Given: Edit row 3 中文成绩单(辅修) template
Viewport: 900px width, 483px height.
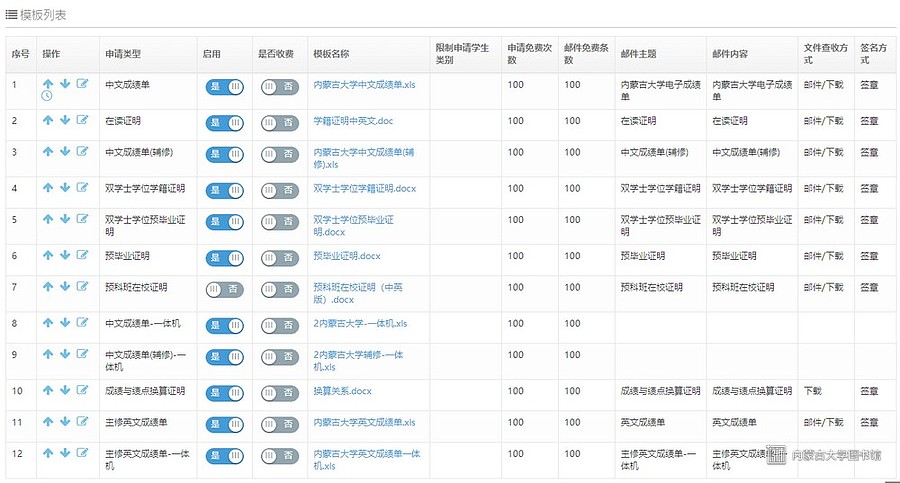Looking at the screenshot, I should [82, 152].
